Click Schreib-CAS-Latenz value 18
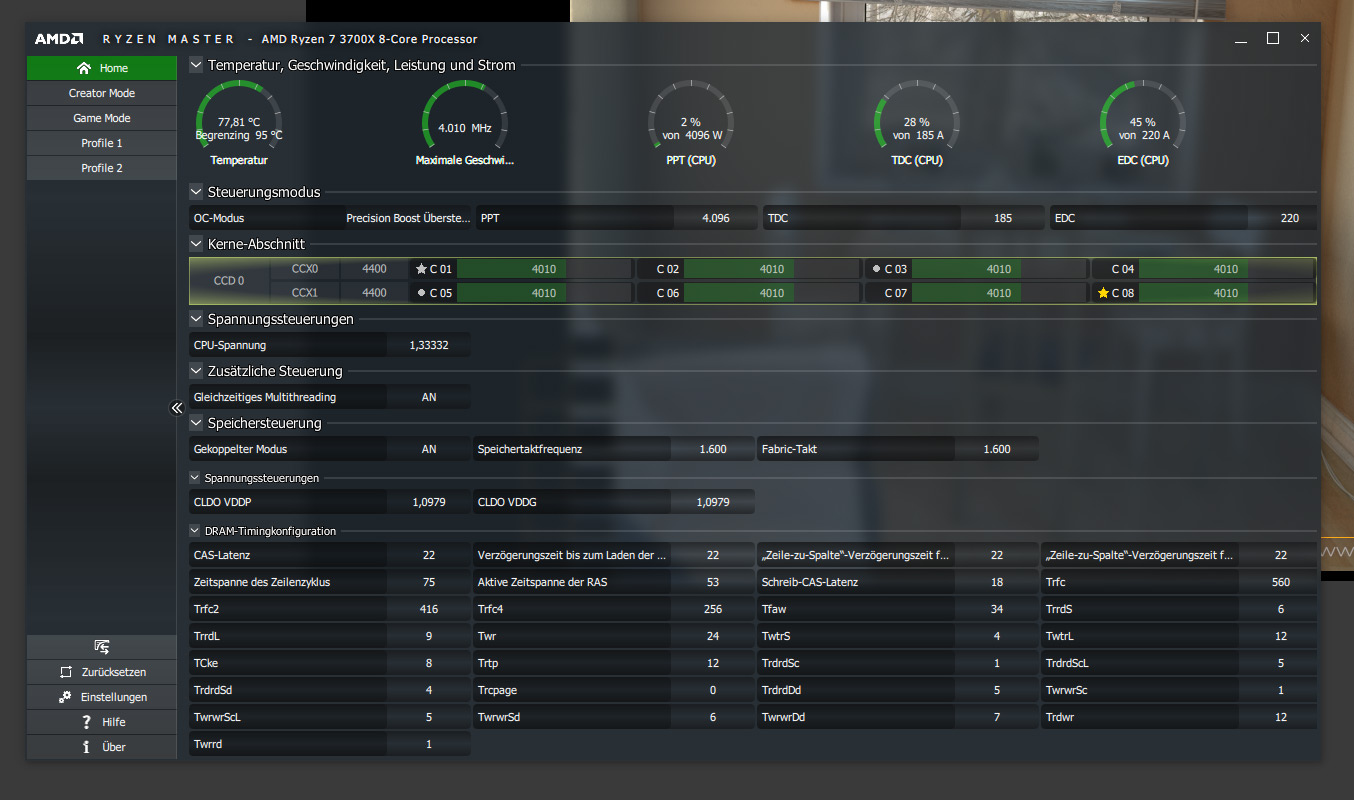 point(997,582)
